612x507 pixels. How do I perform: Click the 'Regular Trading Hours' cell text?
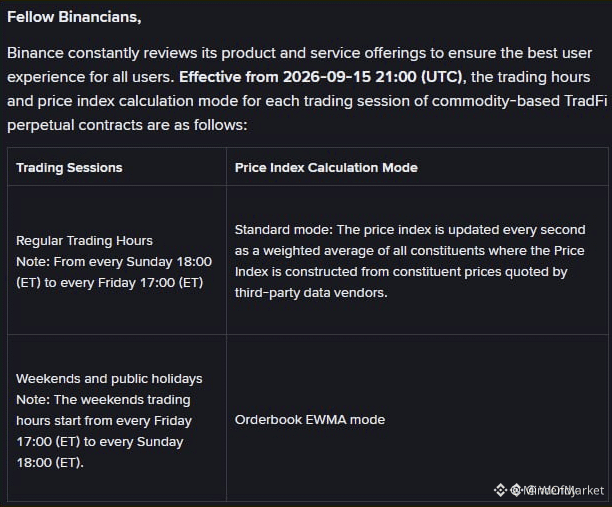click(x=84, y=240)
